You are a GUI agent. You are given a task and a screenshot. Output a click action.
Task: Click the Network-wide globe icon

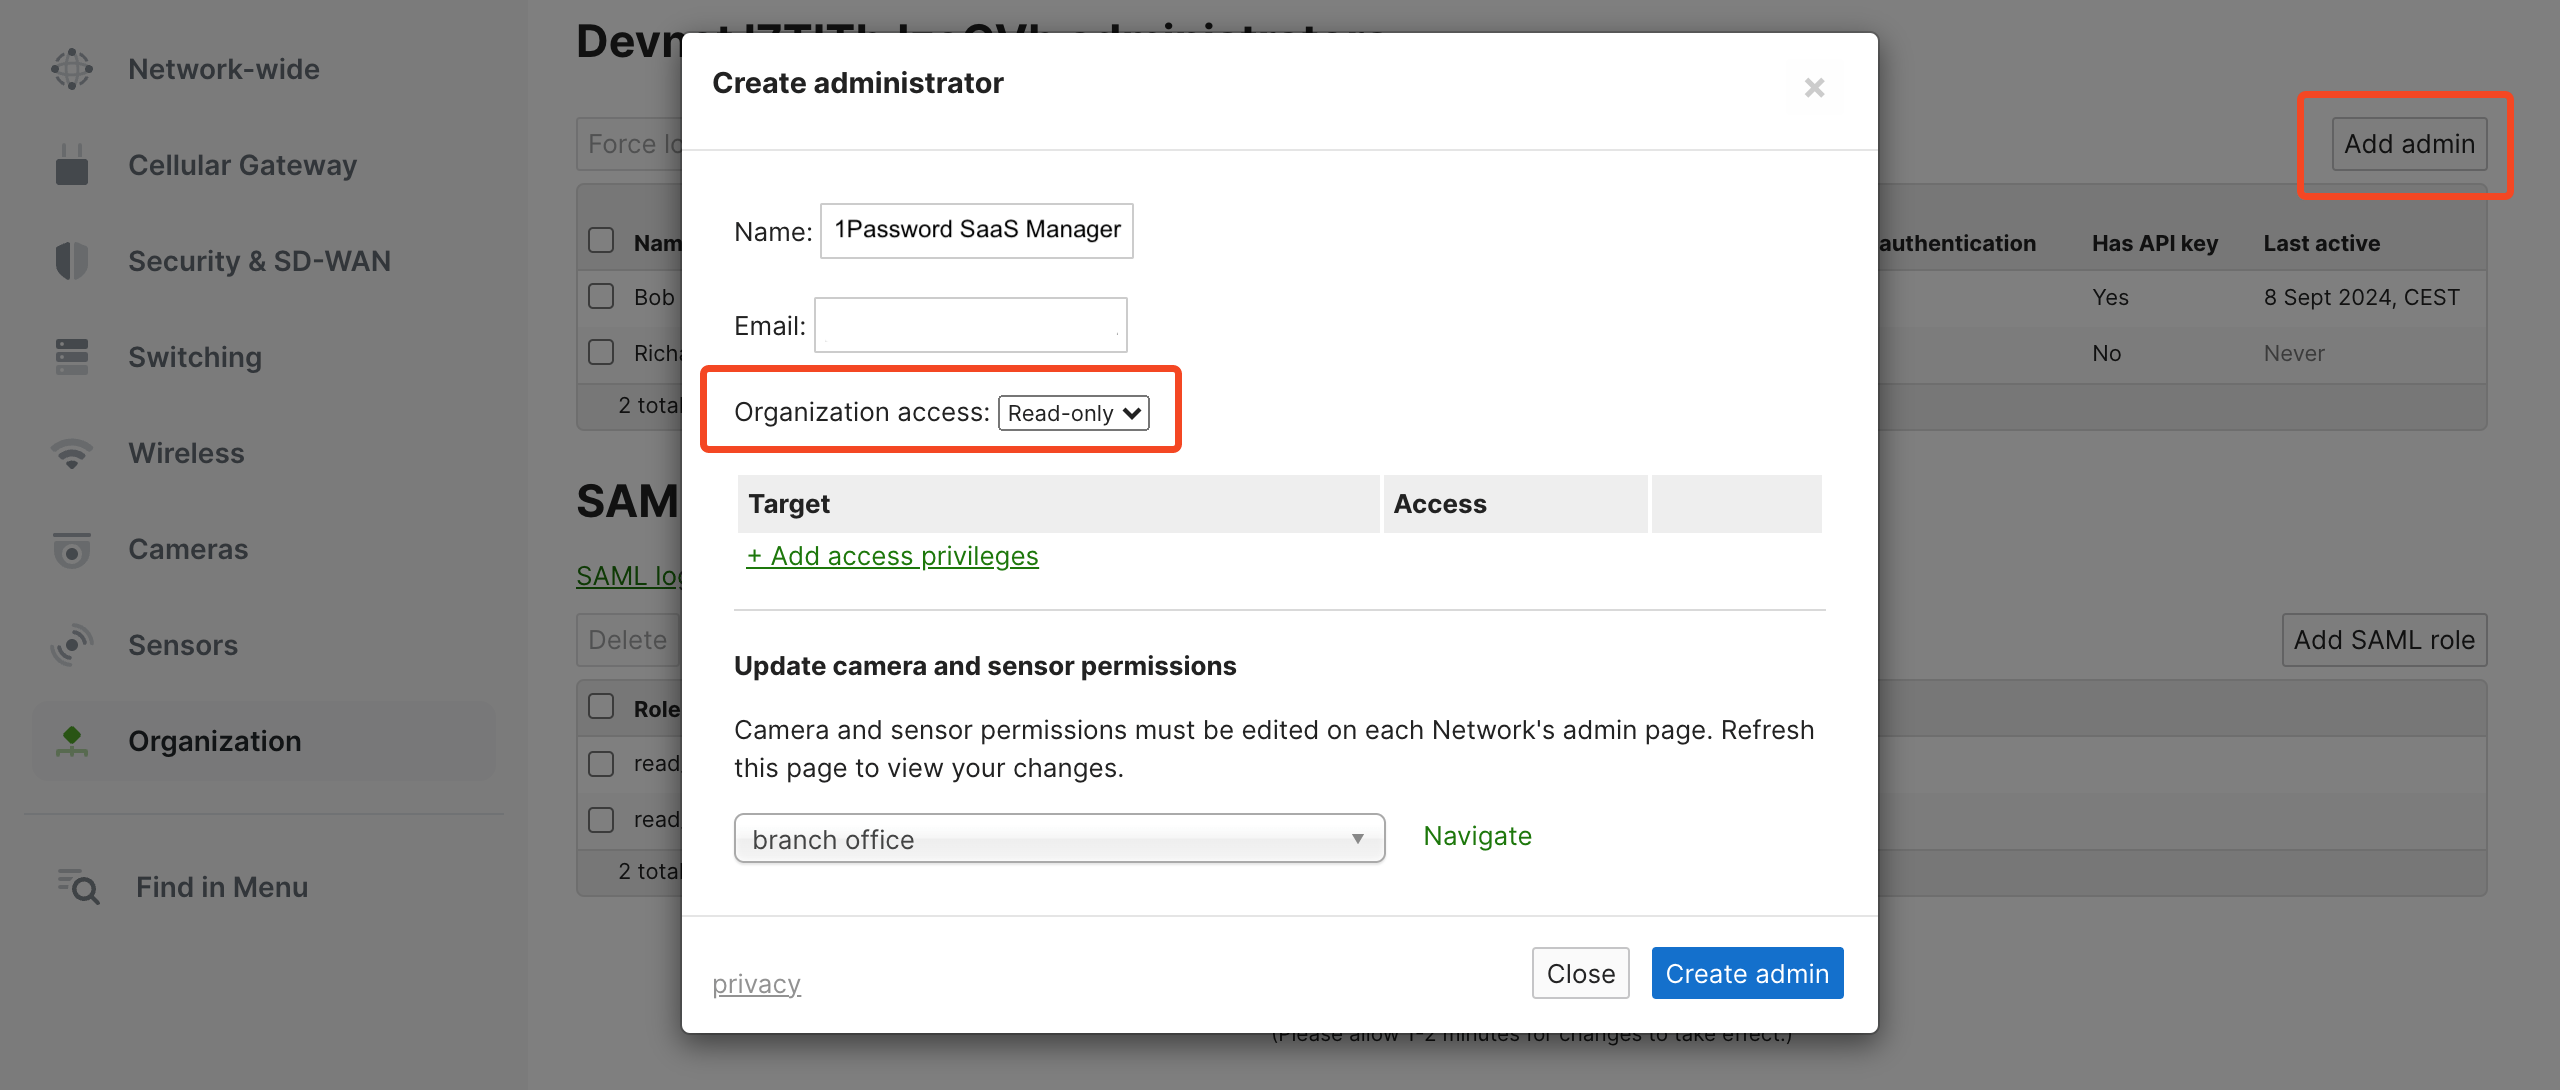point(72,69)
